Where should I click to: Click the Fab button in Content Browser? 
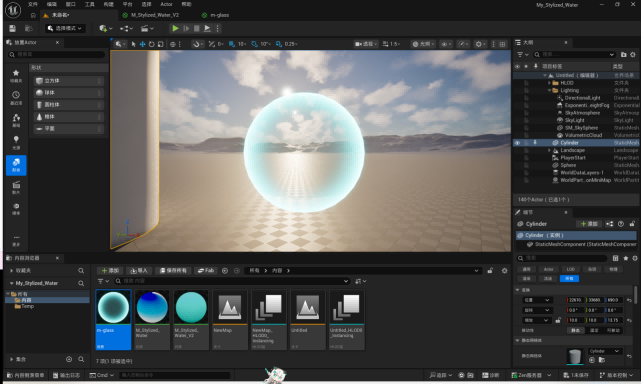206,271
